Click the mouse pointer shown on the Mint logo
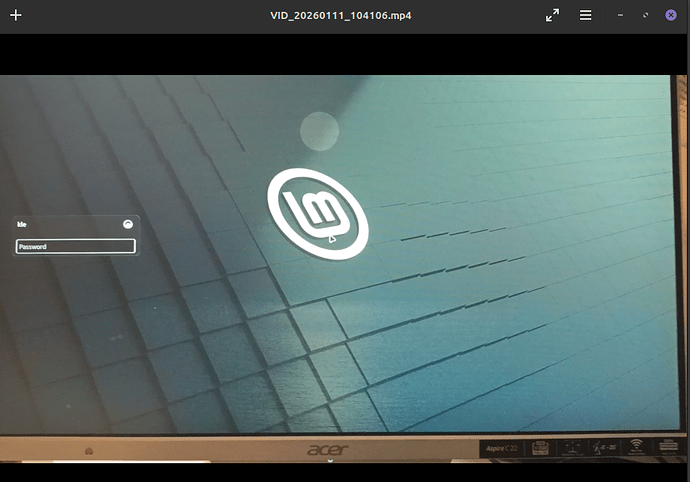This screenshot has height=482, width=690. [x=332, y=238]
